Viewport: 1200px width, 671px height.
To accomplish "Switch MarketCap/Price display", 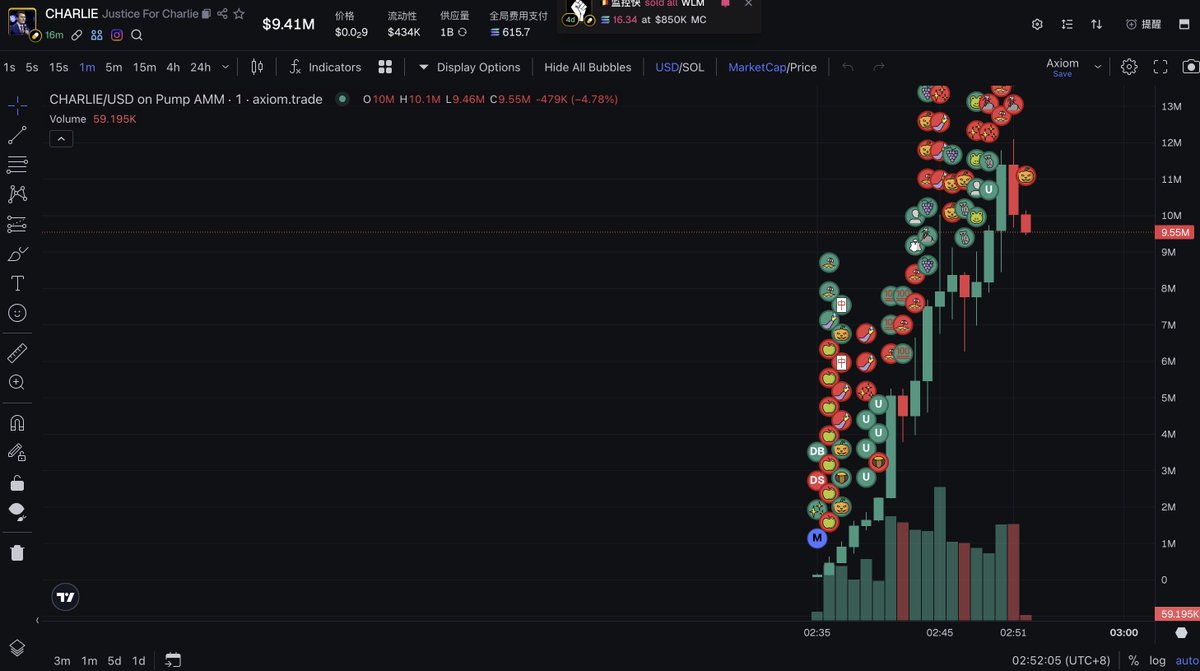I will click(772, 67).
